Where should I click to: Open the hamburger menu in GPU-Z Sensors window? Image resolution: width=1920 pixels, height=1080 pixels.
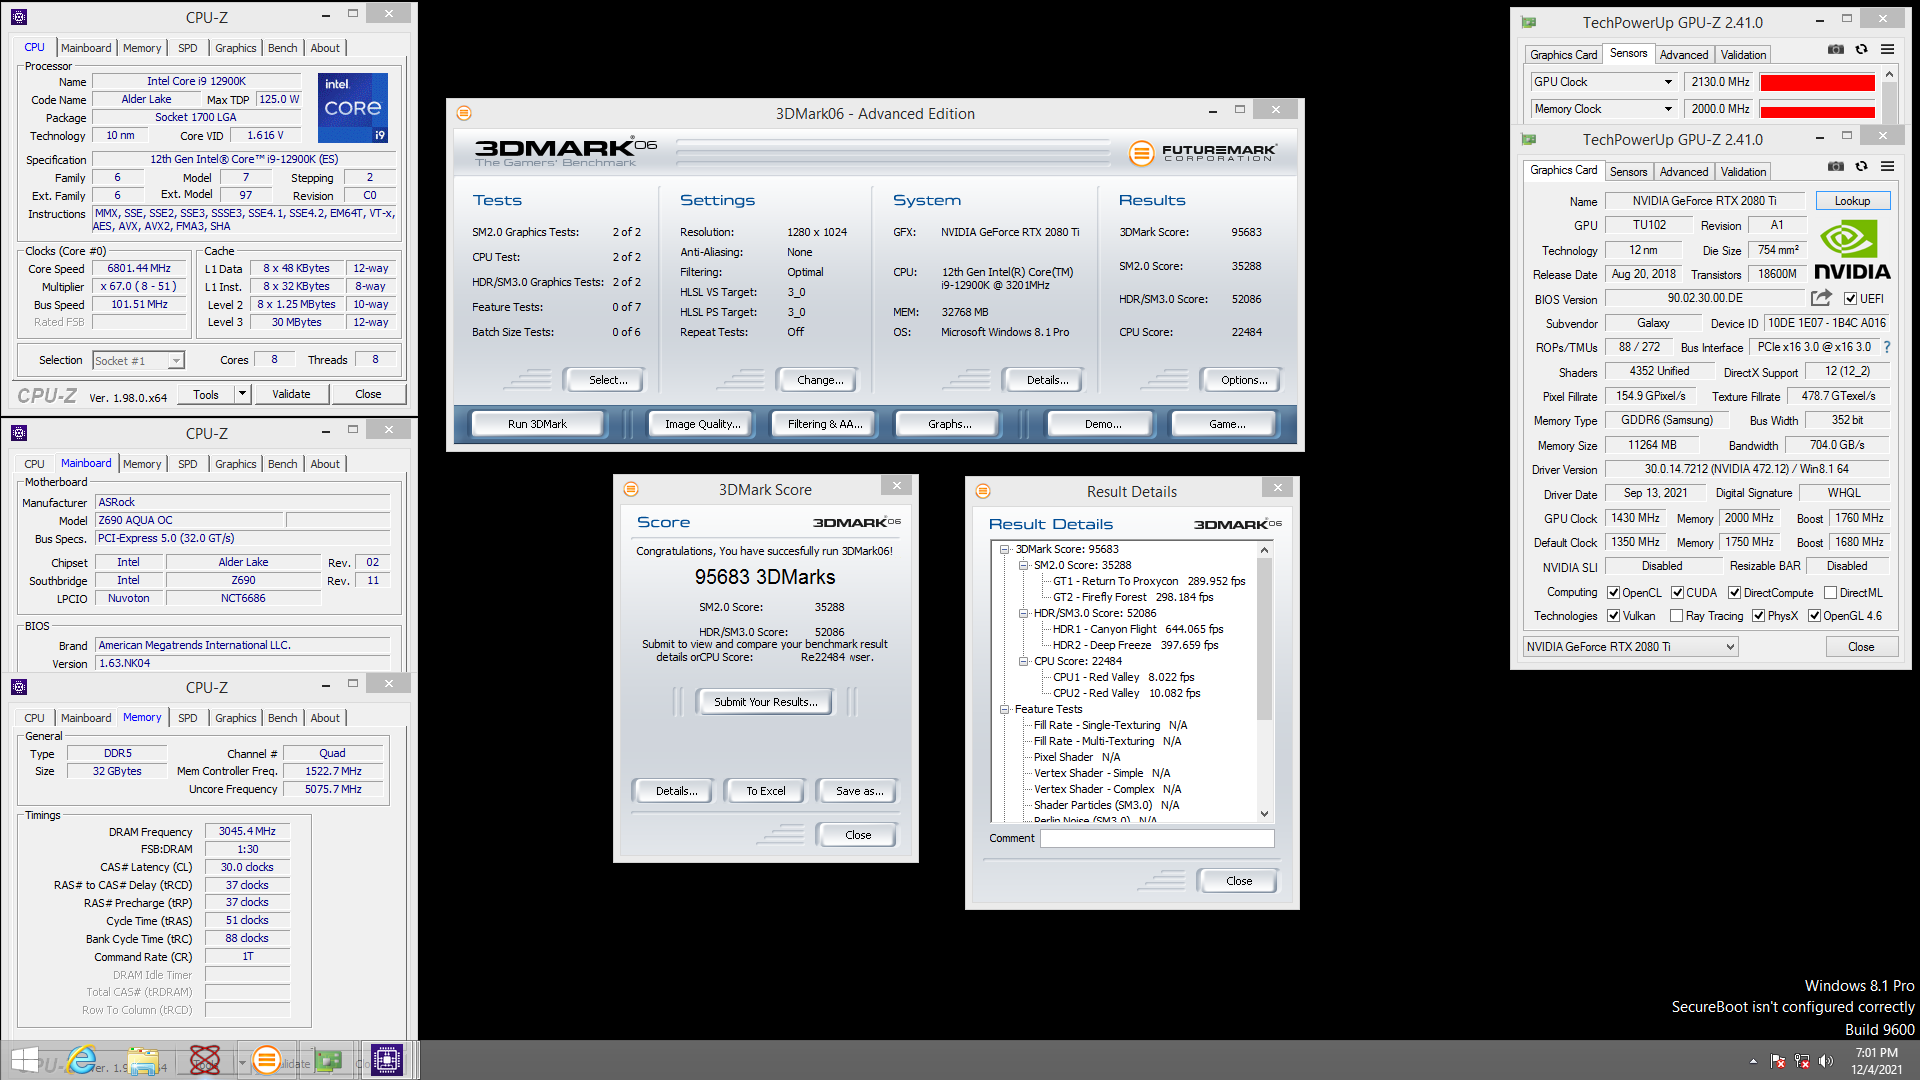(x=1887, y=49)
